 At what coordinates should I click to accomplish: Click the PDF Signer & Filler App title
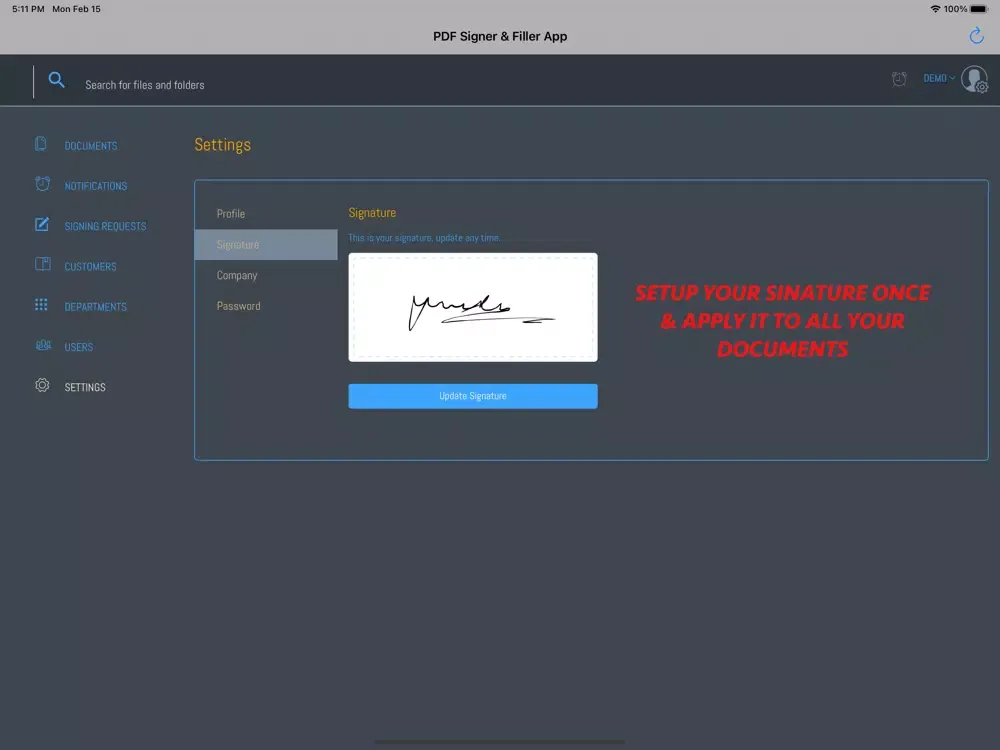point(500,36)
